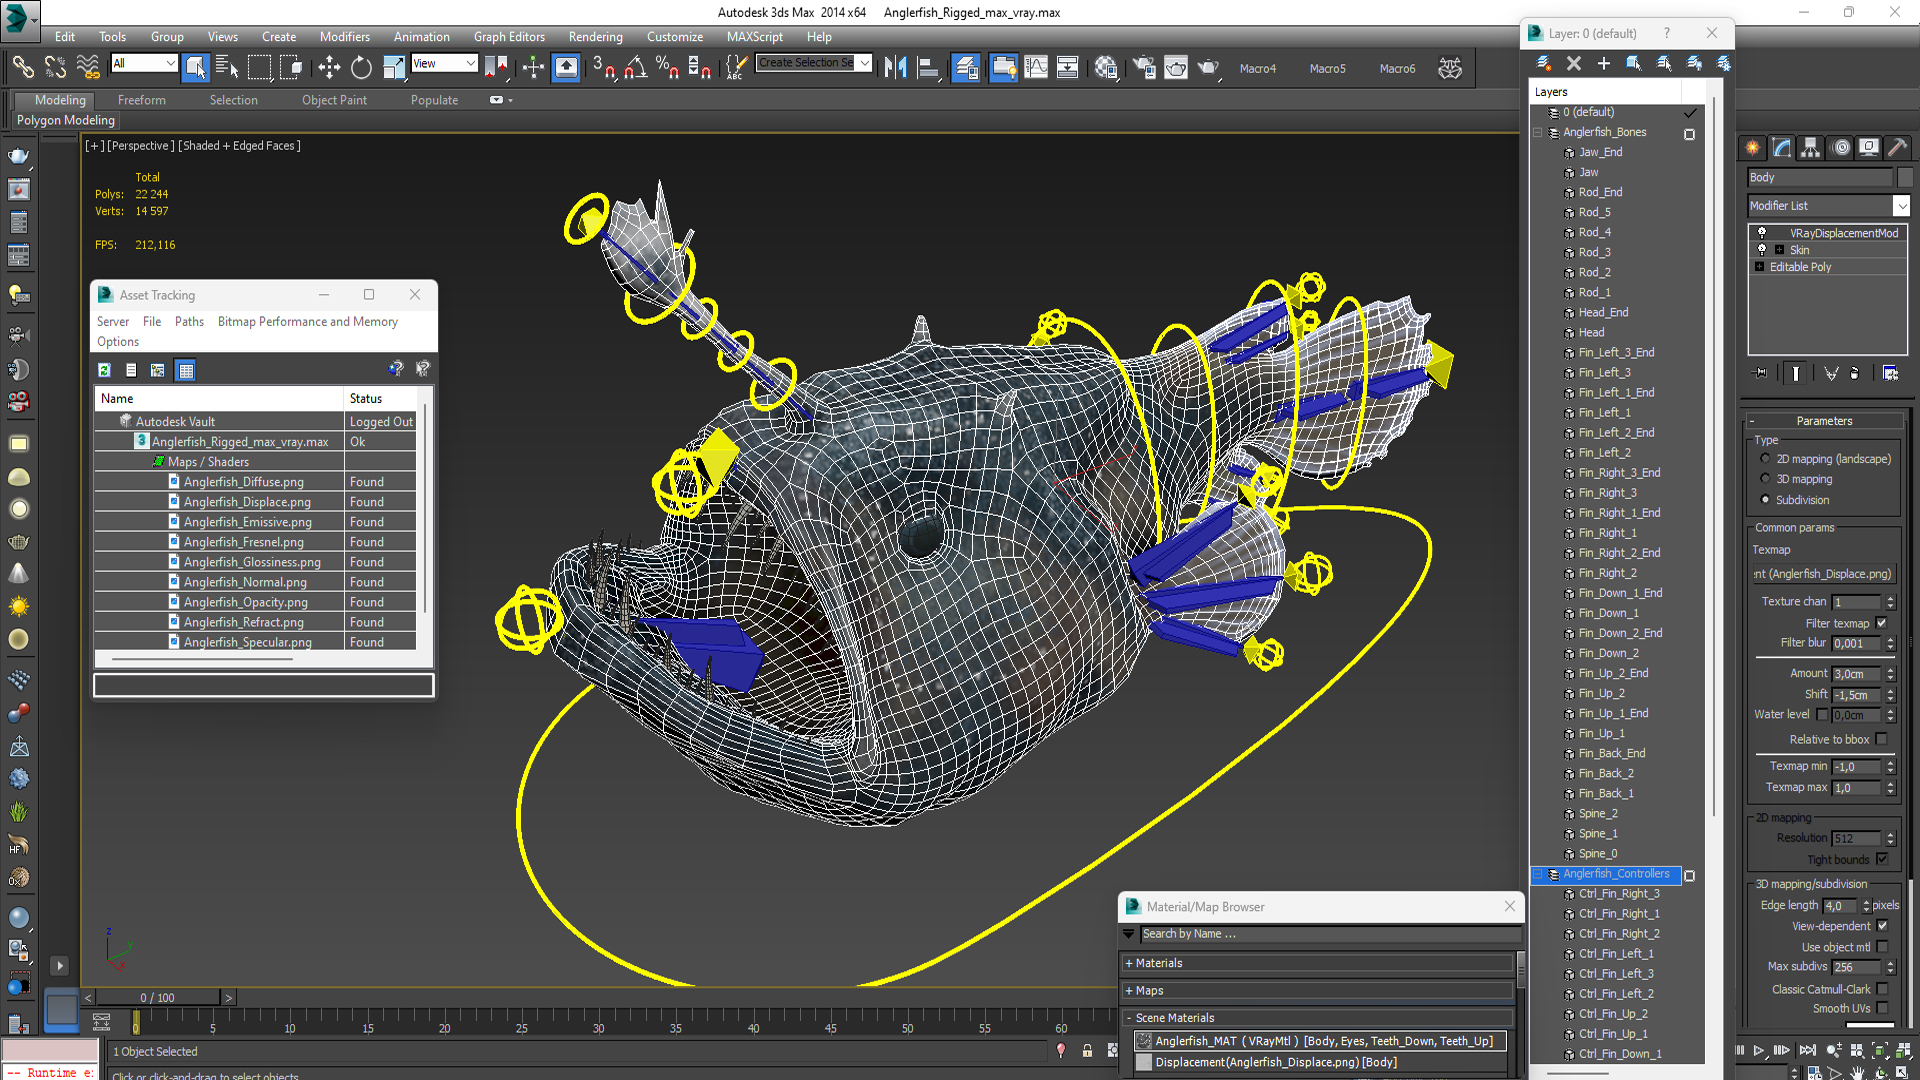Viewport: 1920px width, 1080px height.
Task: Enable Relative to bbox checkbox
Action: tap(1881, 739)
